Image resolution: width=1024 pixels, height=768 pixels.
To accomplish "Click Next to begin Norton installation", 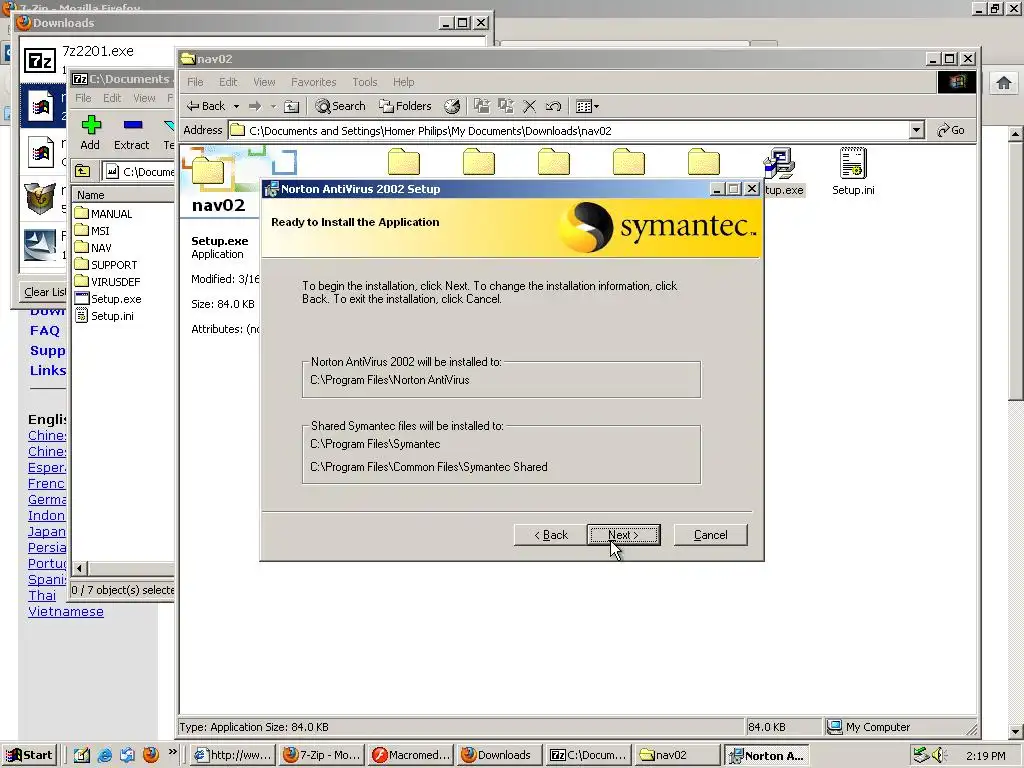I will (623, 535).
